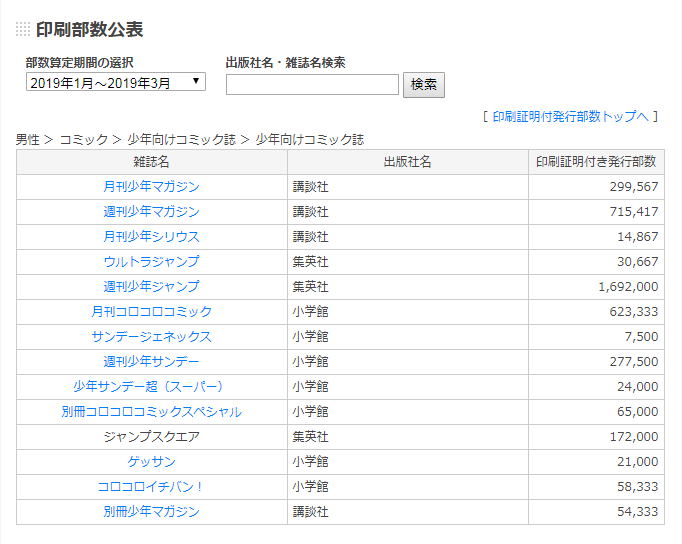Click the 雑誌名 column header

click(151, 162)
